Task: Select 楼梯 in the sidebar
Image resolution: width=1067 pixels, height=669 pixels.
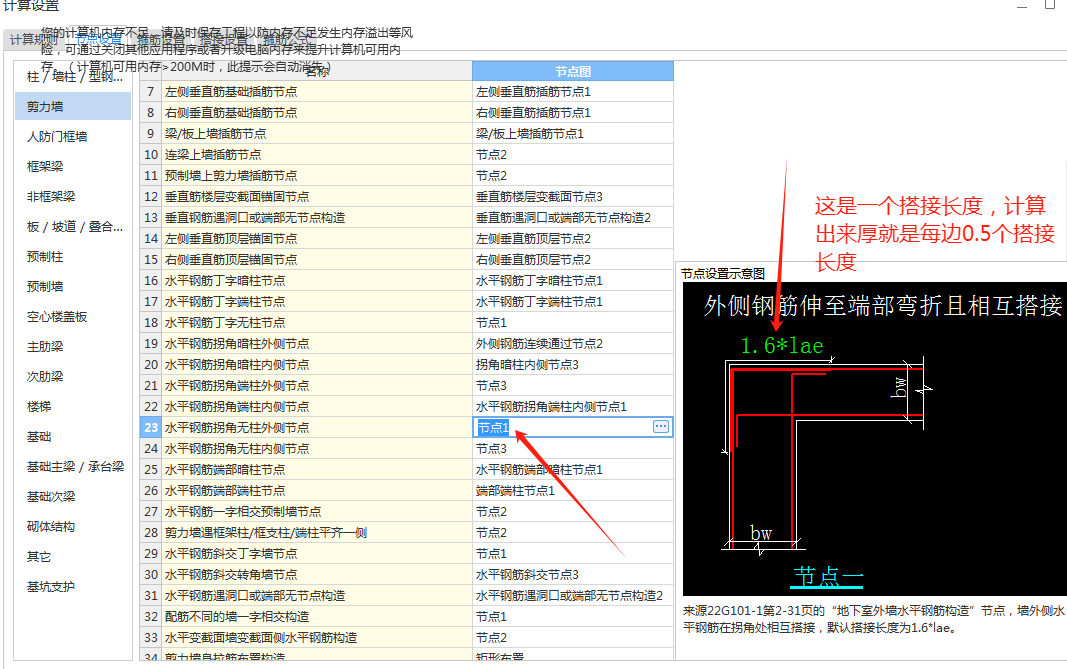Action: [73, 406]
